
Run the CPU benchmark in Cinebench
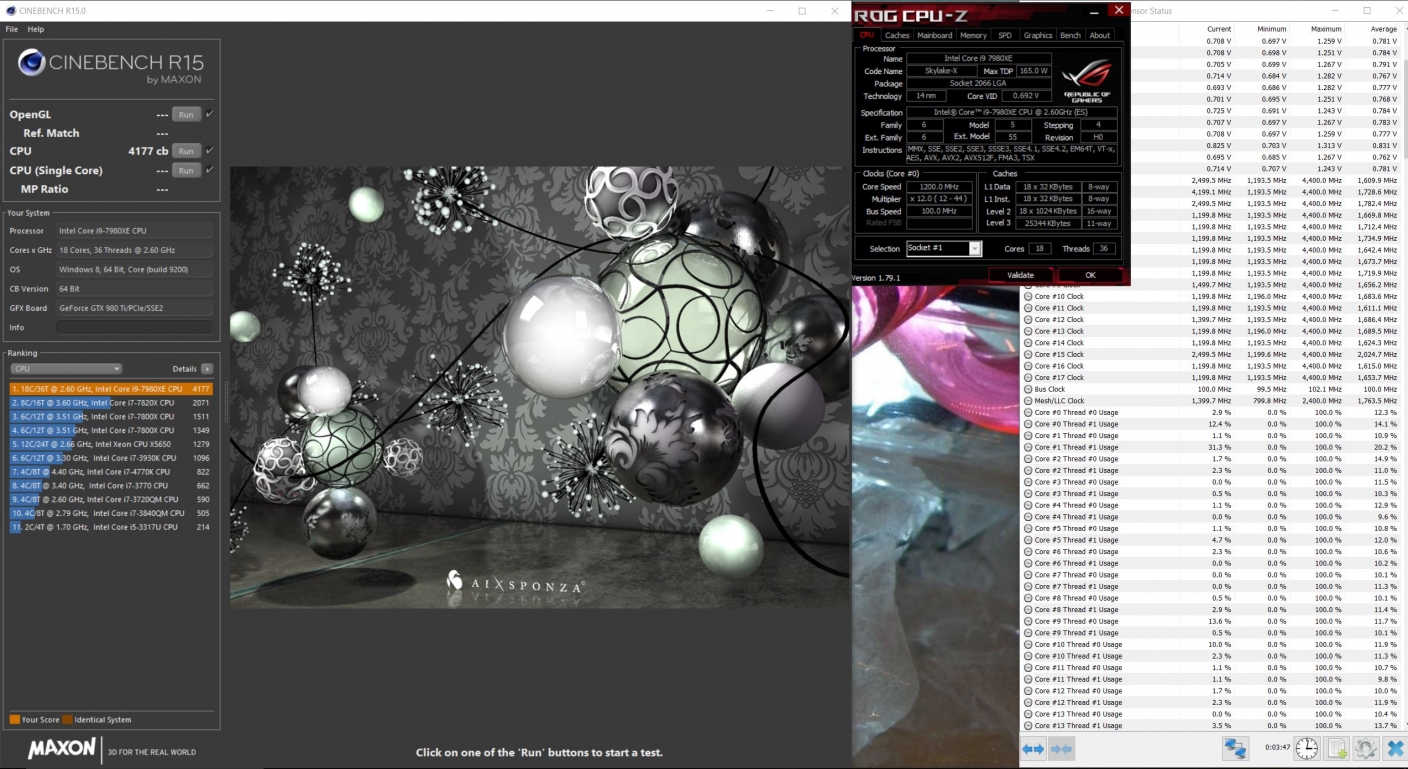coord(186,151)
